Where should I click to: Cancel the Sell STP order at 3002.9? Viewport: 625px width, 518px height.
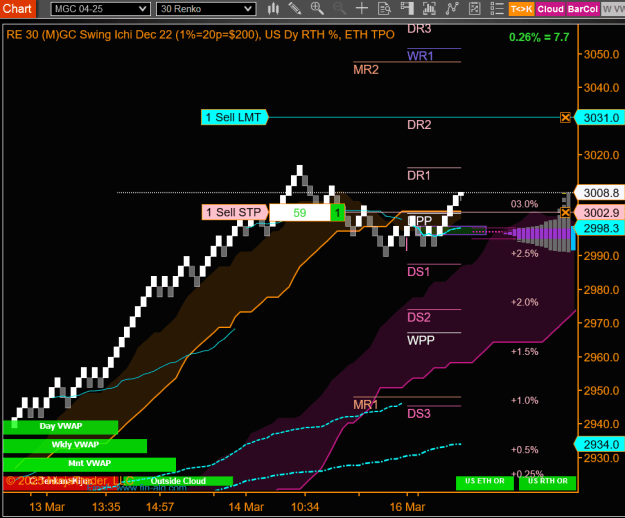(565, 212)
